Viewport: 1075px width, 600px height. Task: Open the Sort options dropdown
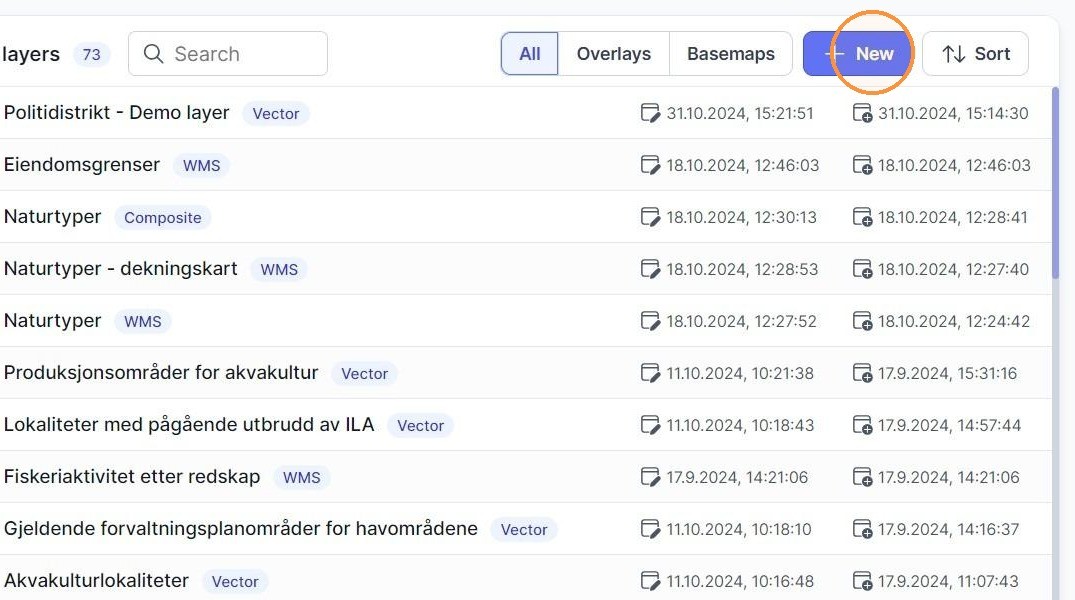point(975,53)
